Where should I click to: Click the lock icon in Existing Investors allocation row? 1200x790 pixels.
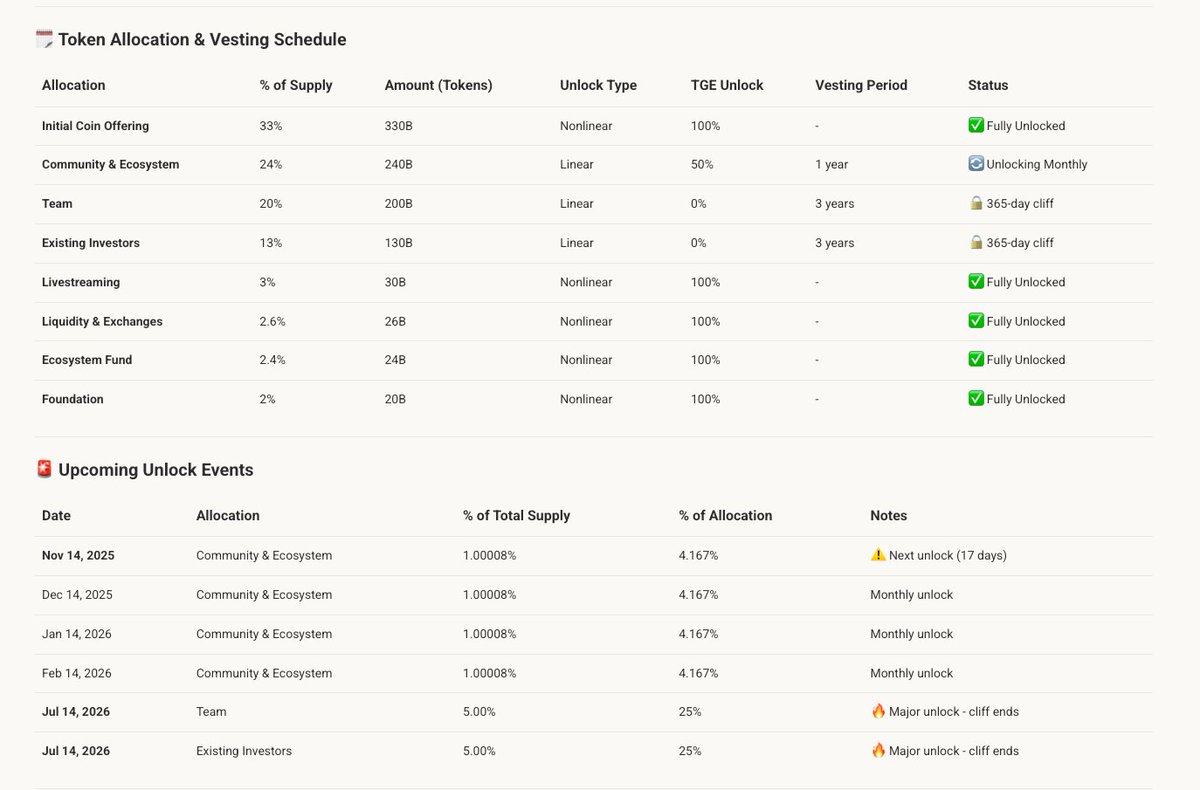click(x=976, y=243)
